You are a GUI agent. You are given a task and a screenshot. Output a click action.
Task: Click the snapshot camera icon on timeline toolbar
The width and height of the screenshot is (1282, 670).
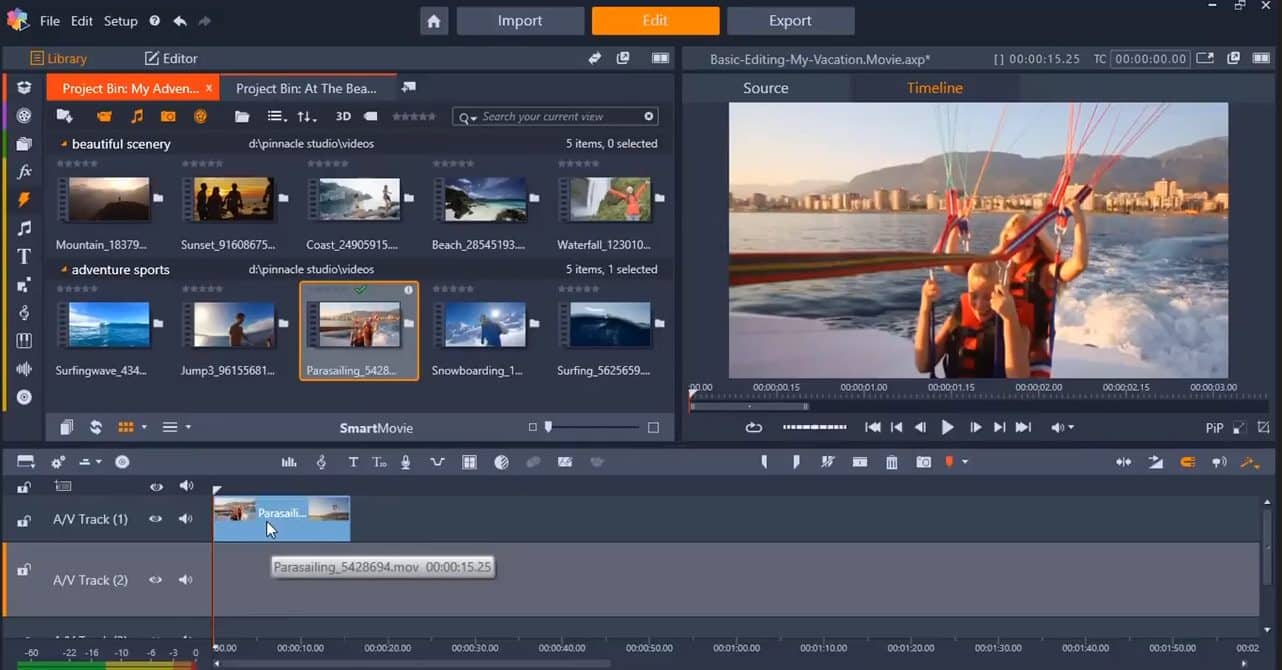[x=923, y=461]
